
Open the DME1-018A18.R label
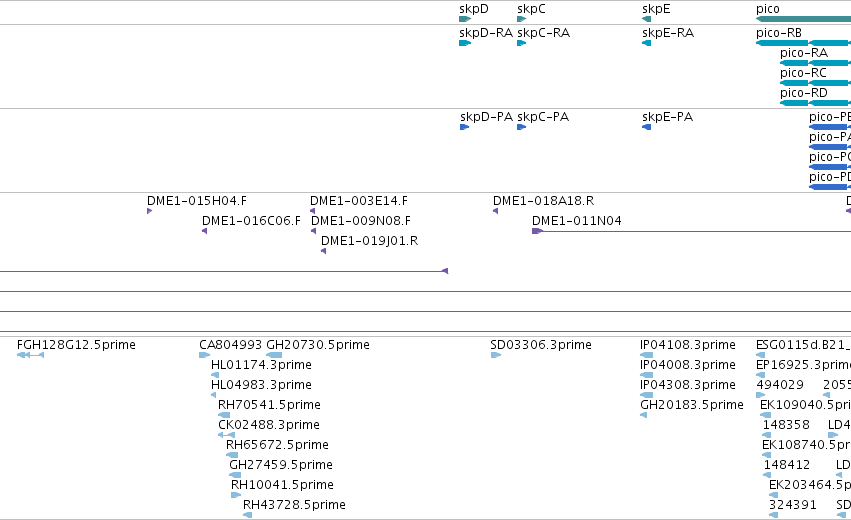543,201
